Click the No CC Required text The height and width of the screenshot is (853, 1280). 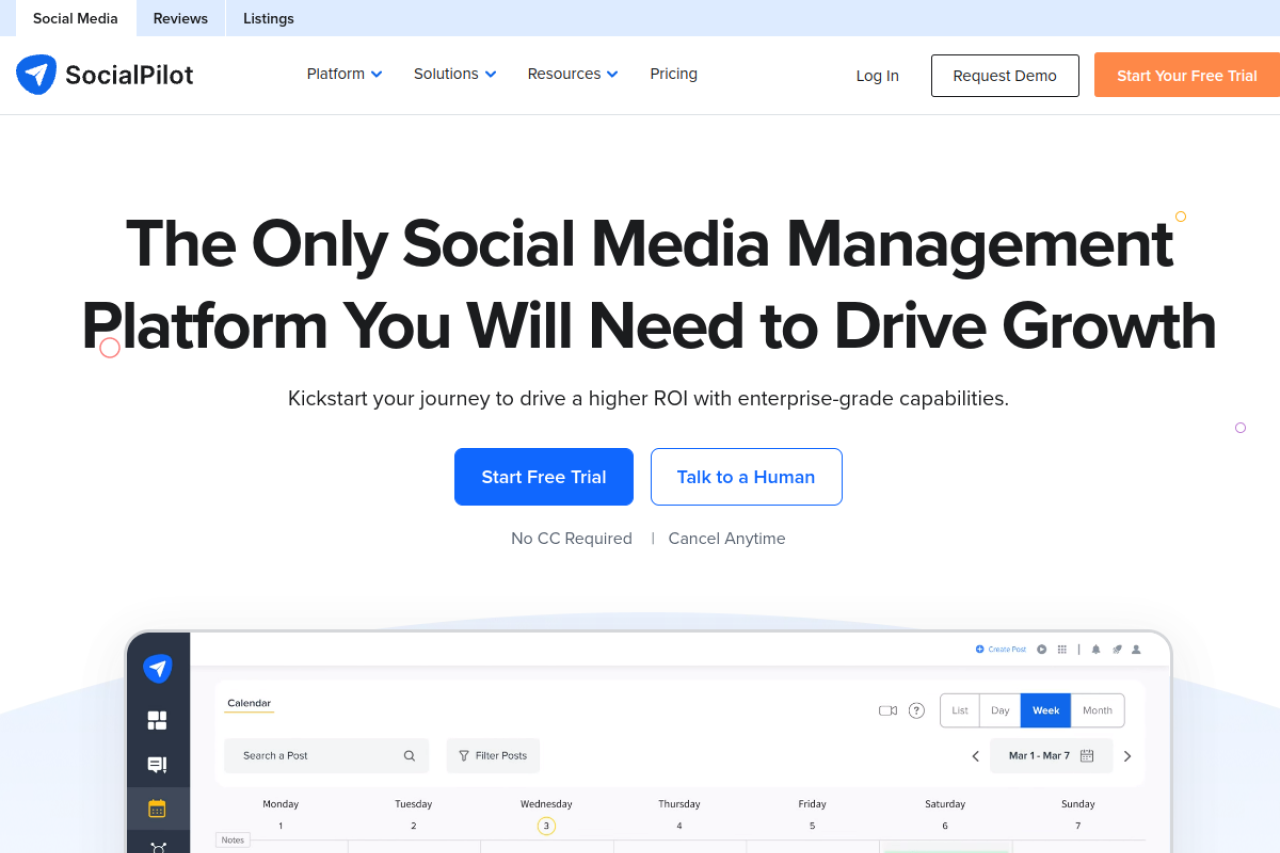(x=571, y=539)
